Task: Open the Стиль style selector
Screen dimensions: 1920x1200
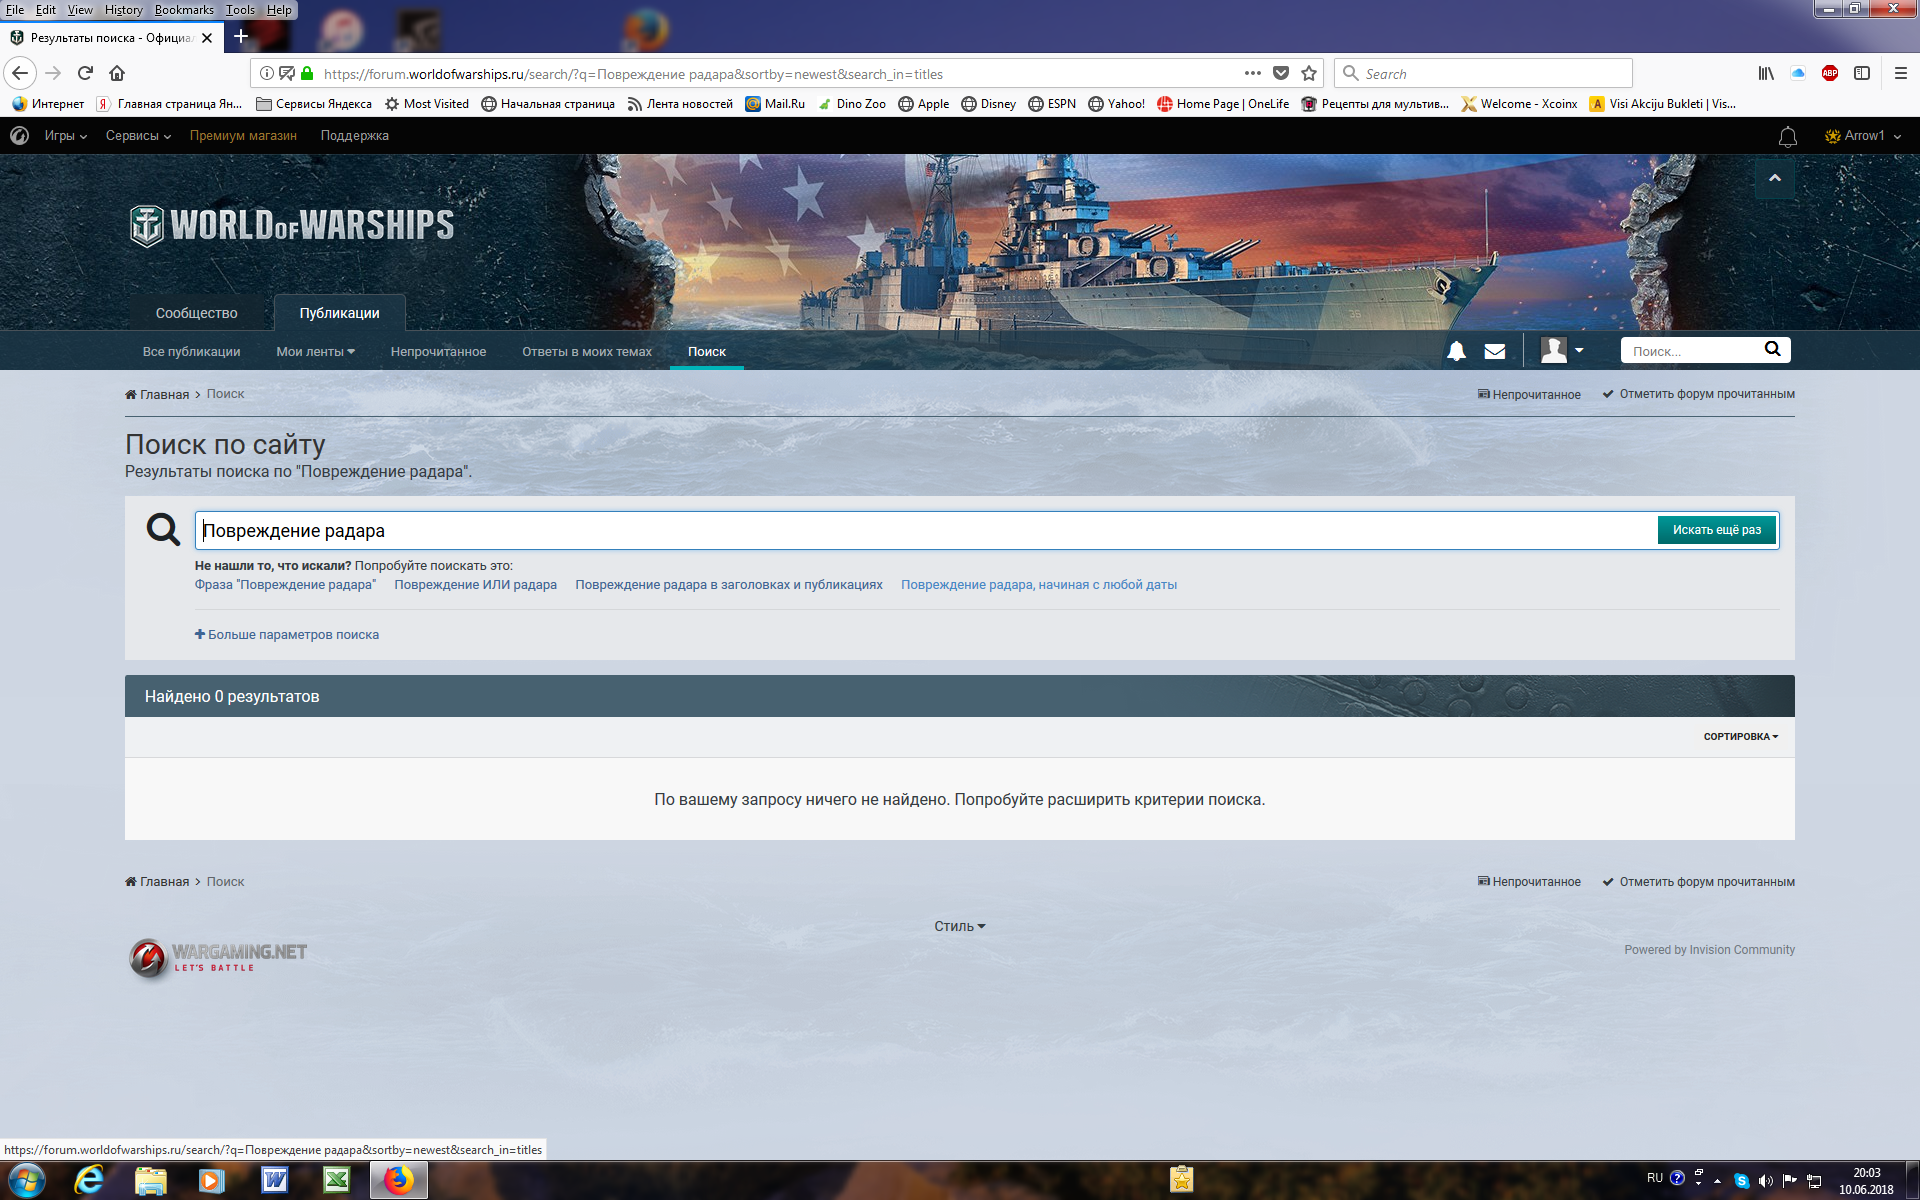Action: click(x=959, y=926)
